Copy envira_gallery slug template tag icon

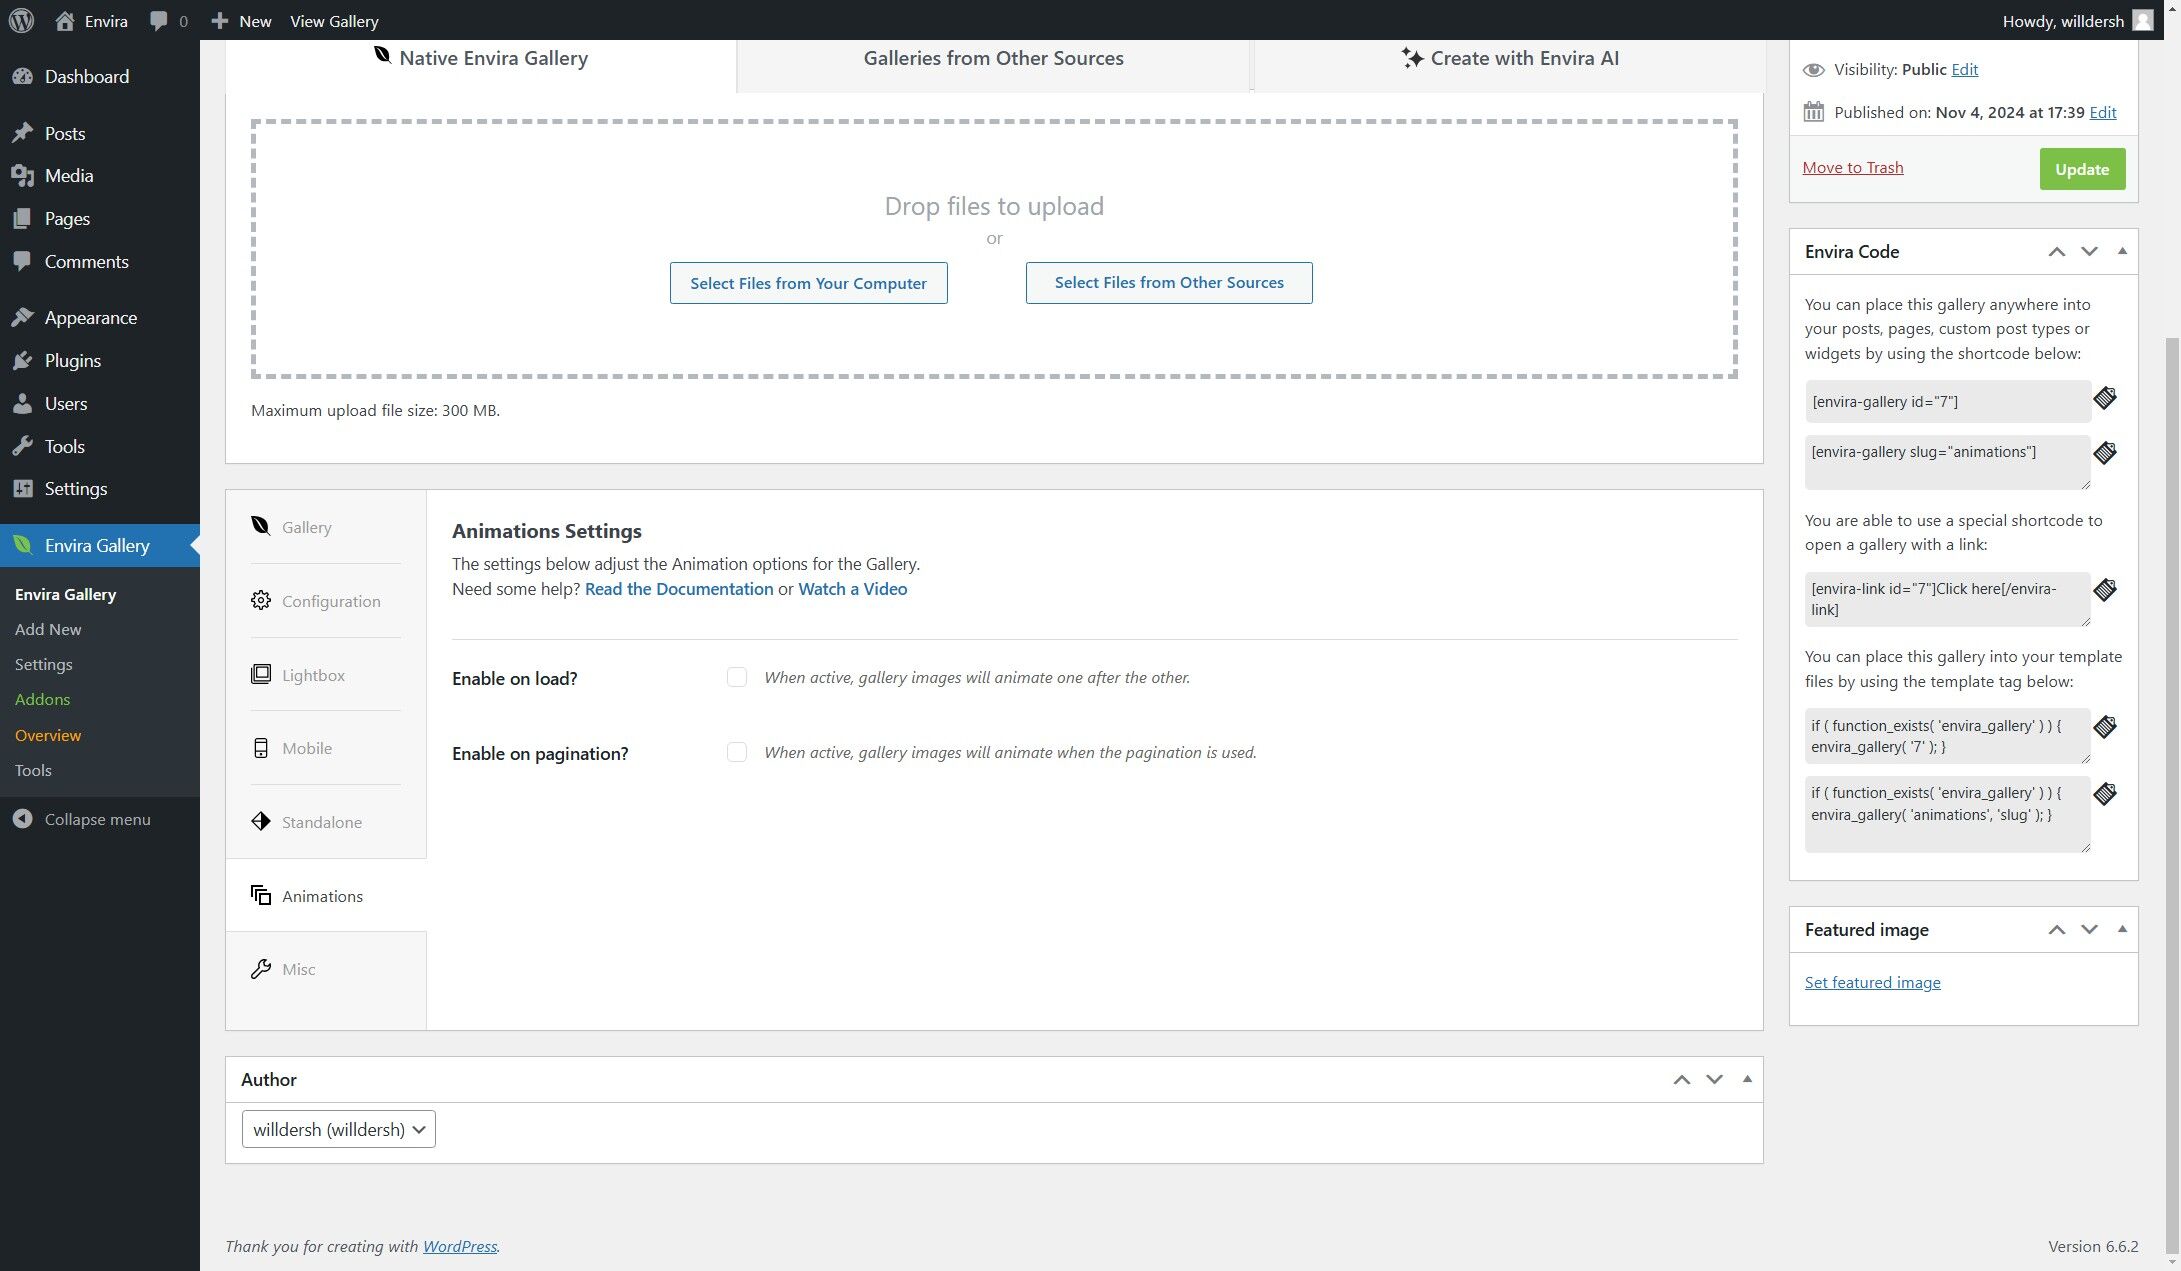(2105, 794)
